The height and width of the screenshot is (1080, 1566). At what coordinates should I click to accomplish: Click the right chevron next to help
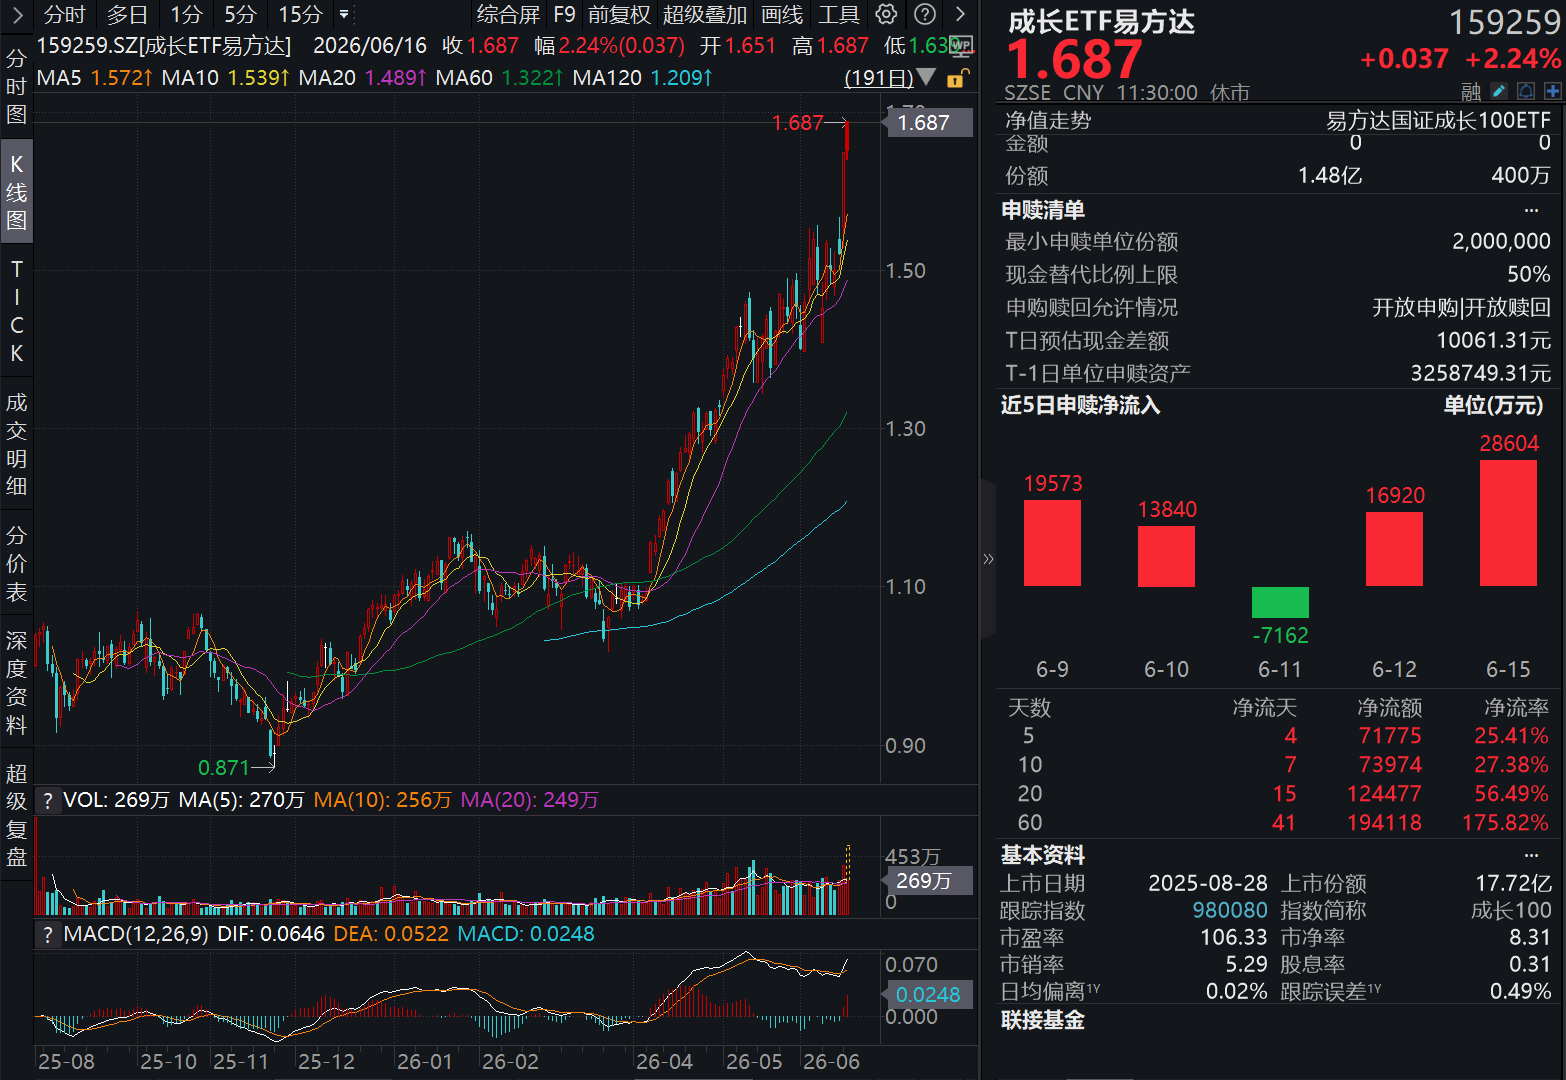coord(960,14)
